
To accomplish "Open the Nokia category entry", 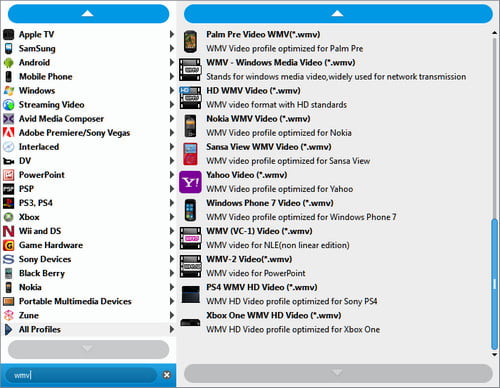I will pos(88,287).
